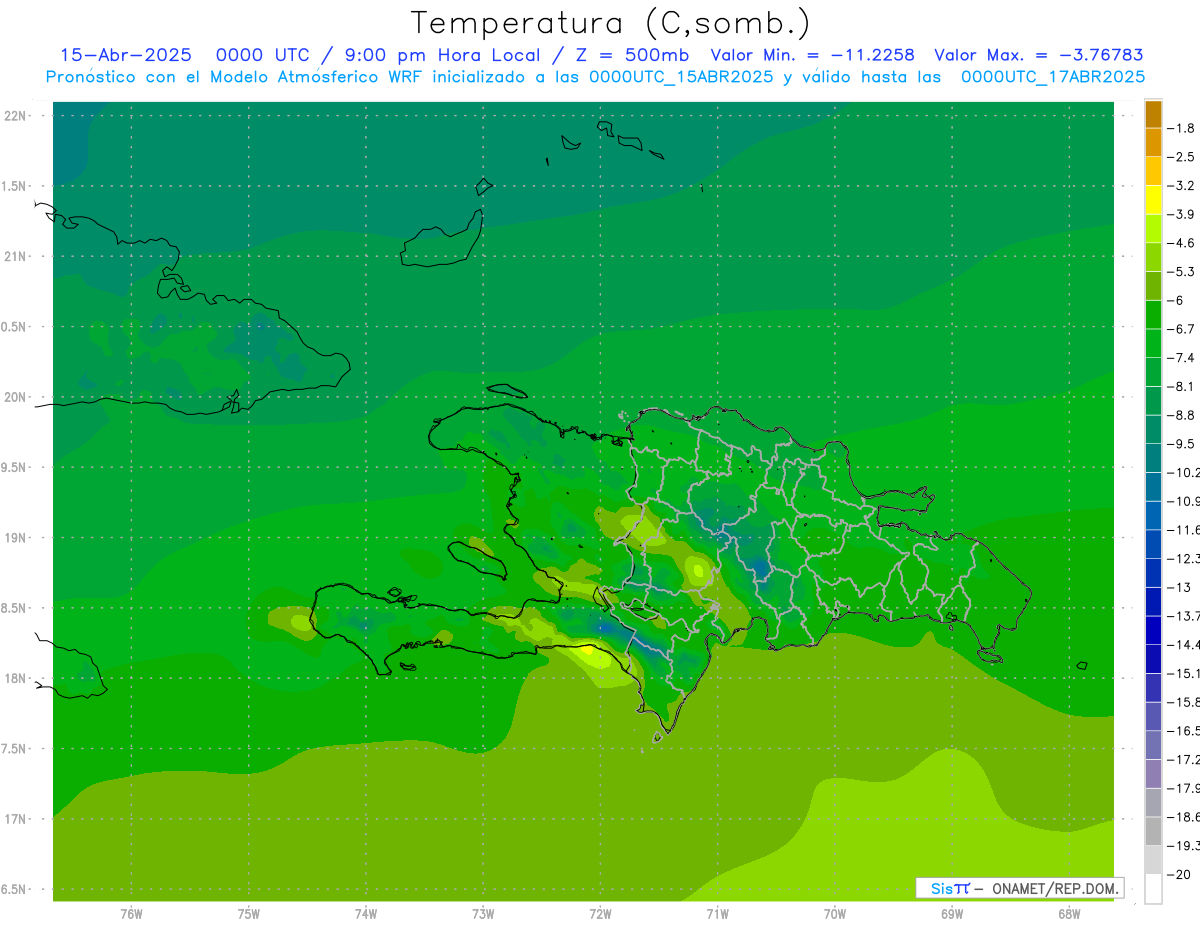
Task: Click the date "15-Abr-2025" in the header
Action: (126, 55)
